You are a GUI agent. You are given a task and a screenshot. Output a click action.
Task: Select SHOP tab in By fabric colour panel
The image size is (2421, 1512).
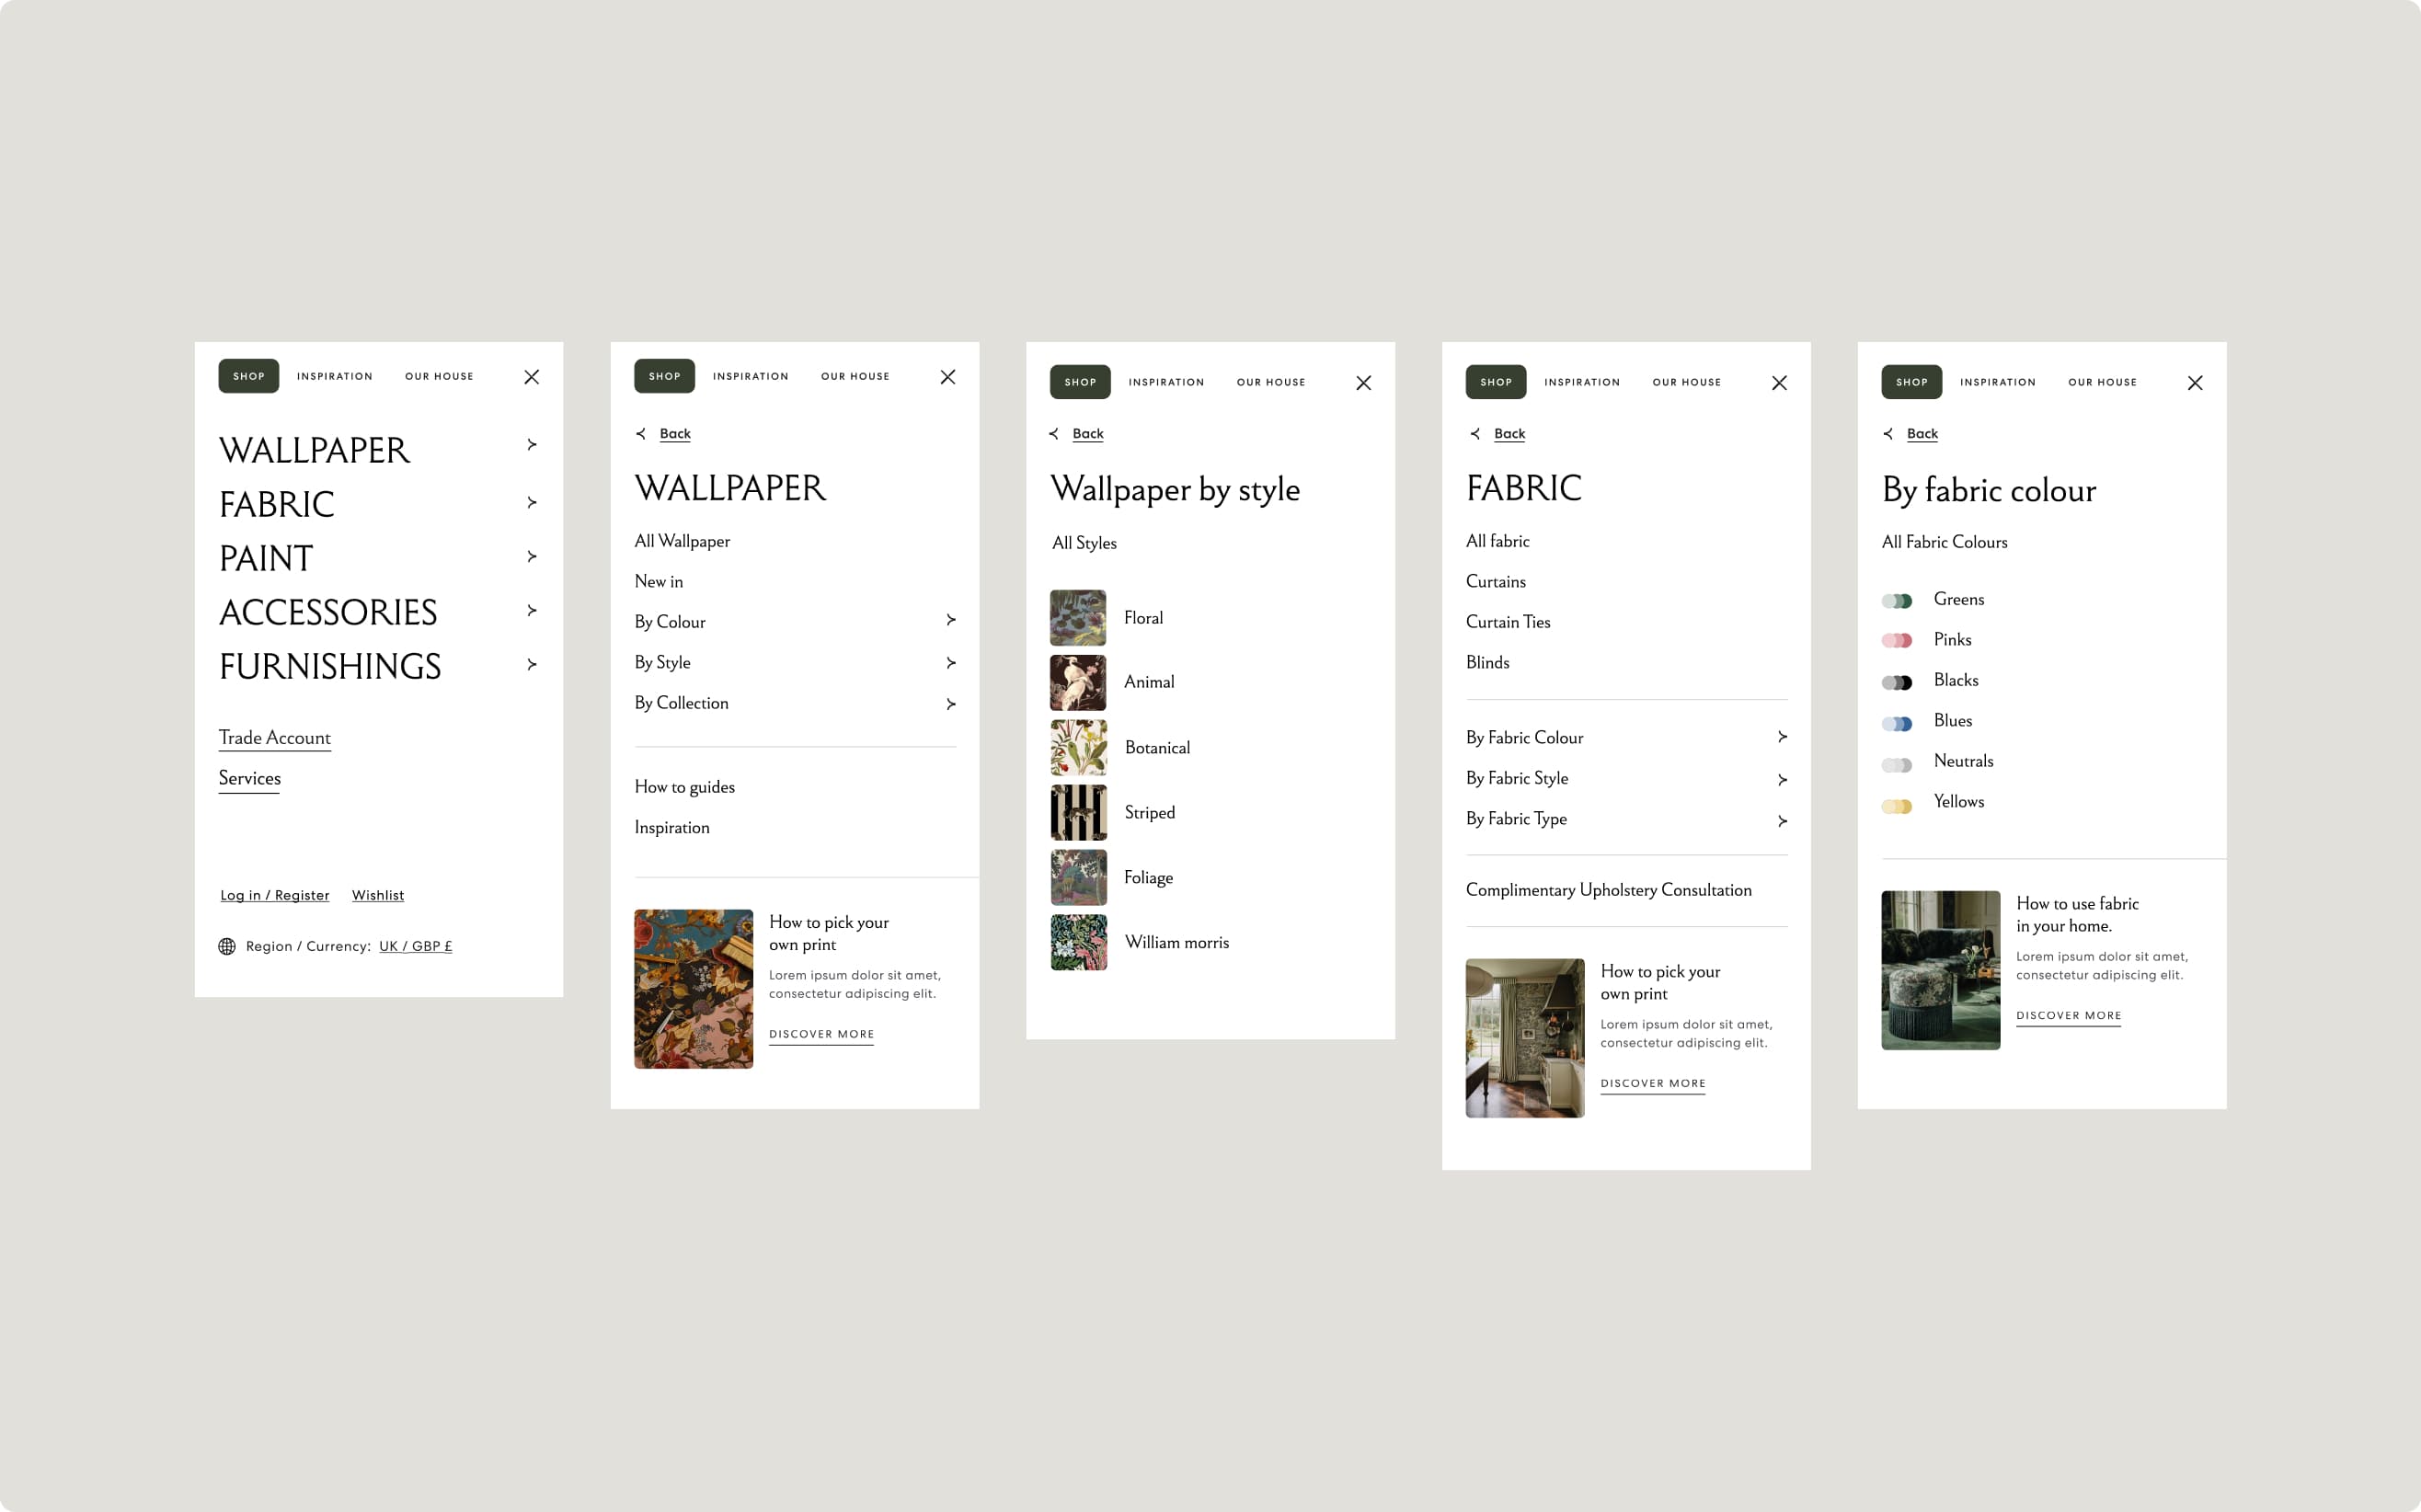1912,382
